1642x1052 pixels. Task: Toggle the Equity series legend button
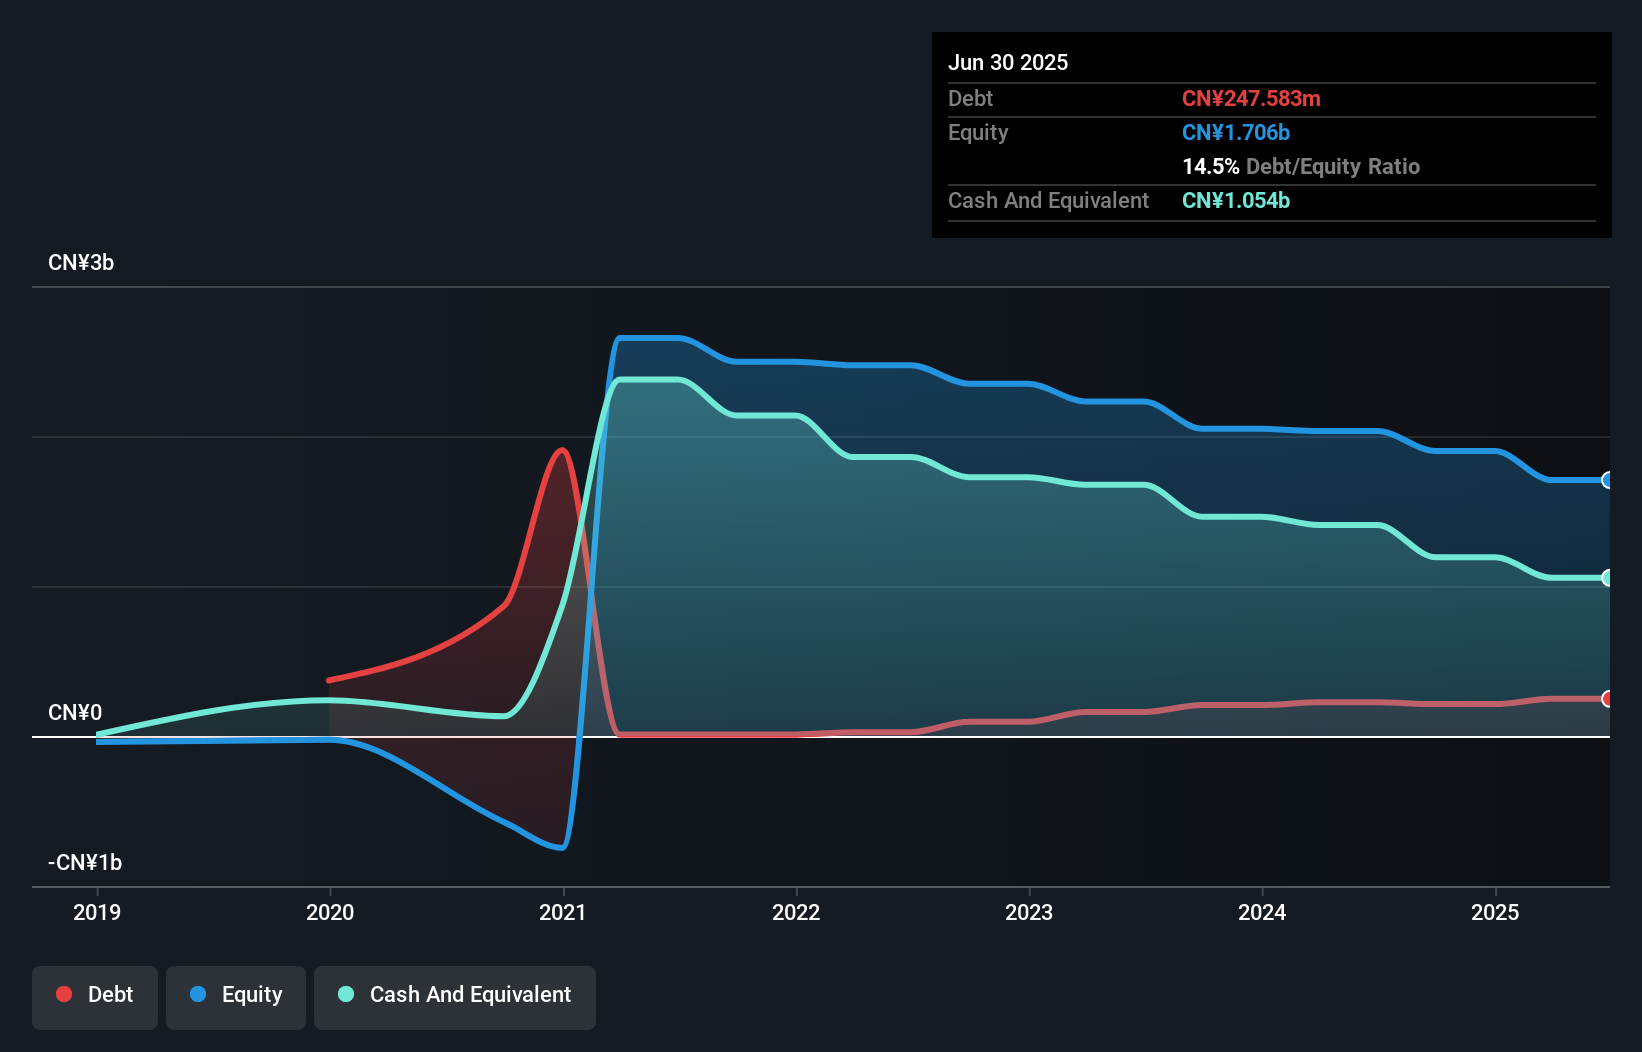point(236,997)
